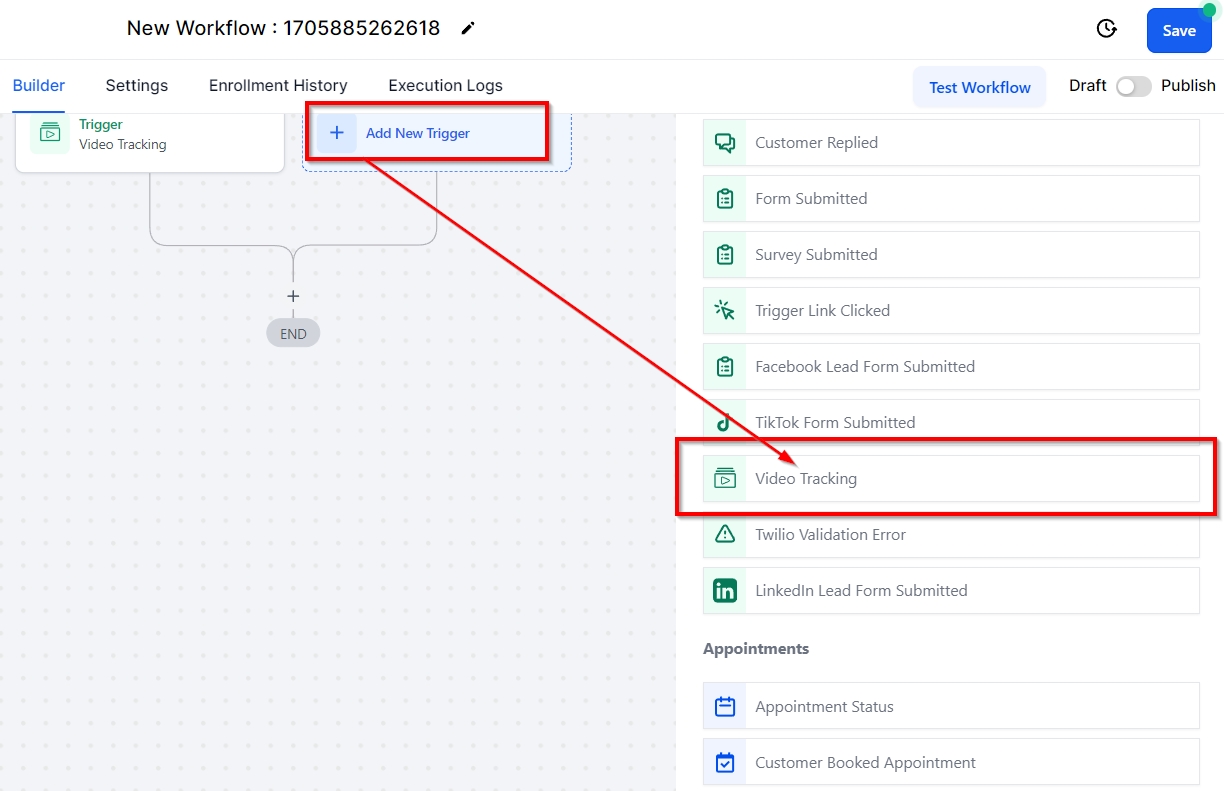The image size is (1224, 791).
Task: Choose Customer Booked Appointment trigger
Action: tap(950, 763)
